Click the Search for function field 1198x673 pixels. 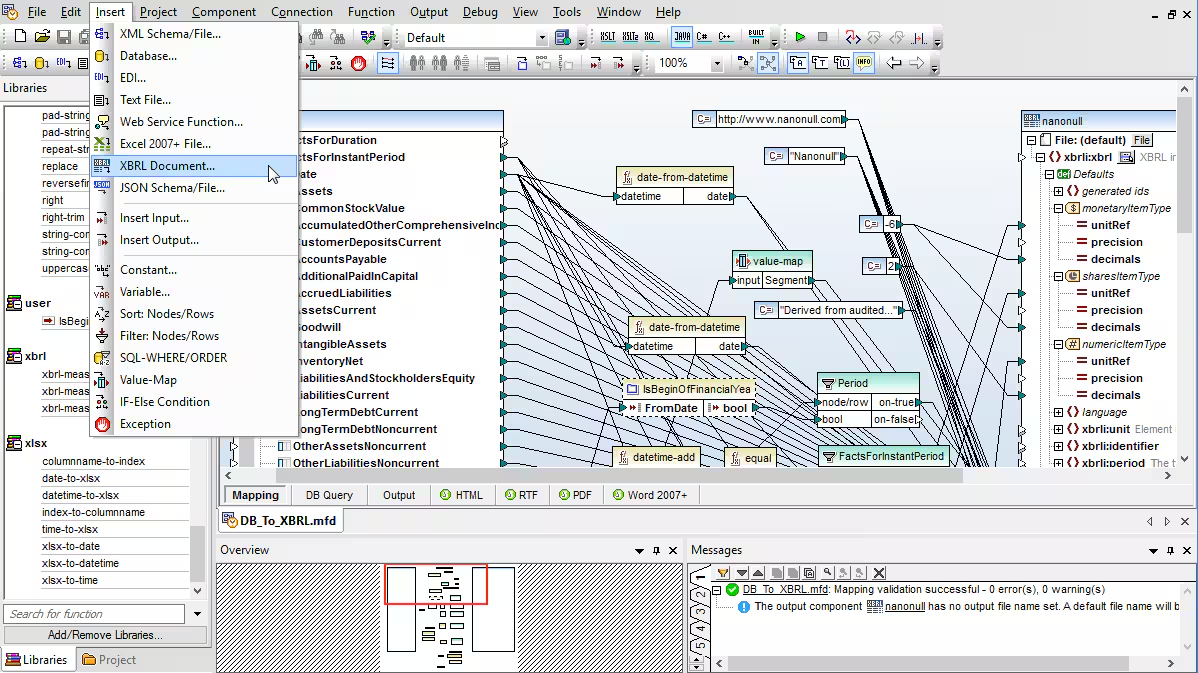95,613
